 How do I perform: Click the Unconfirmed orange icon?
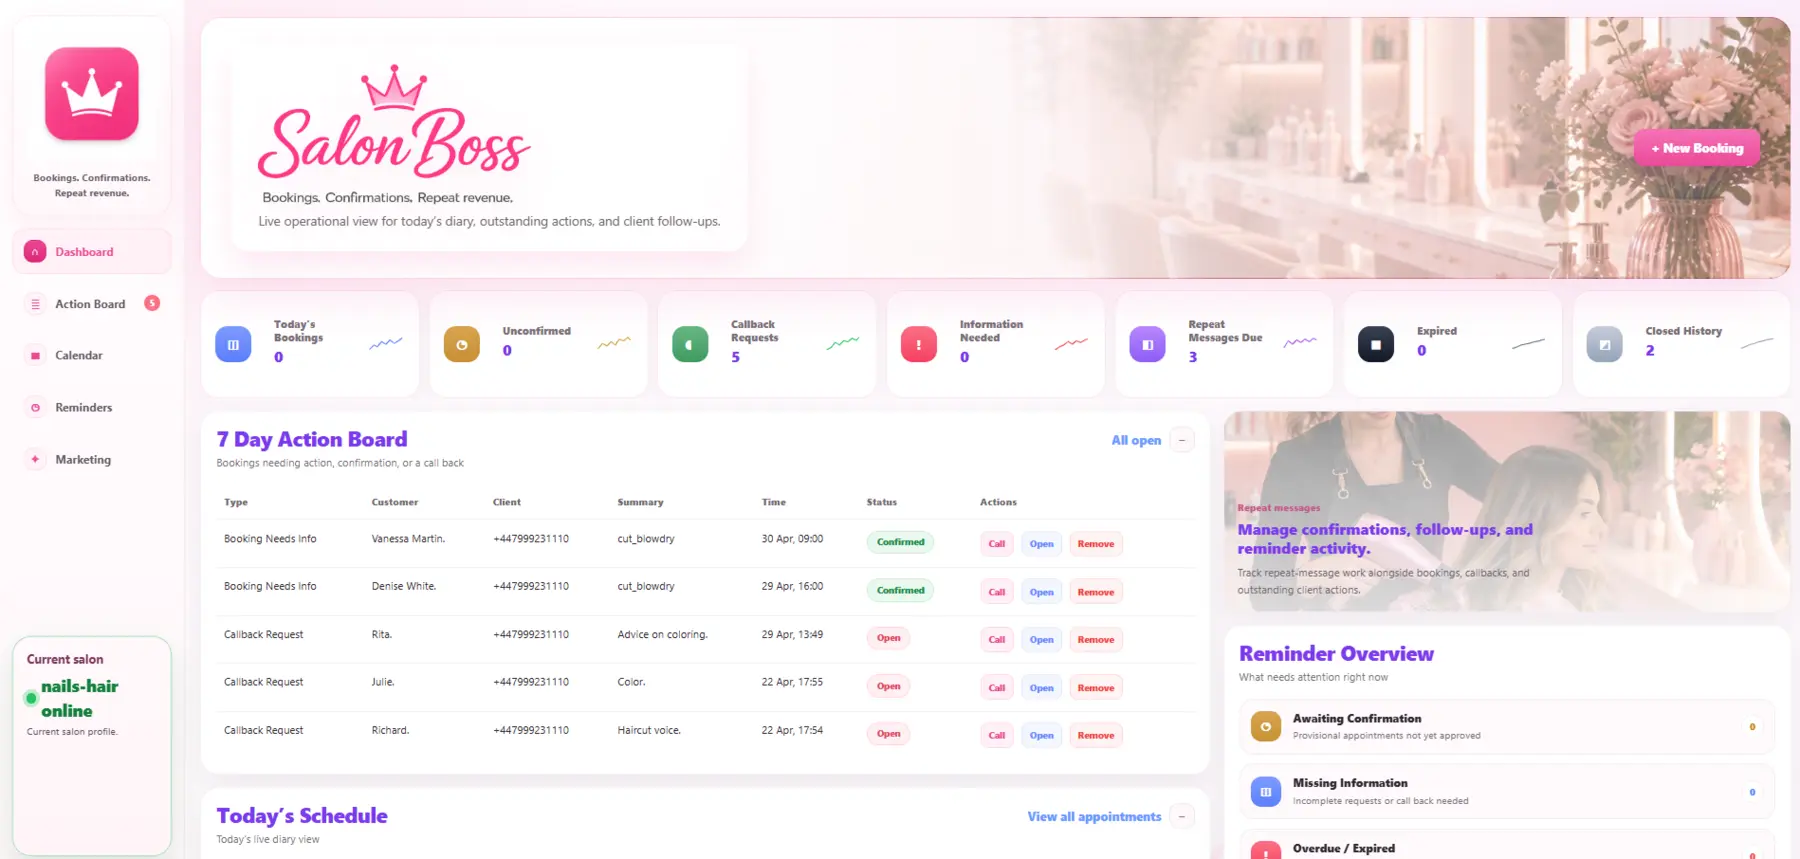(x=462, y=345)
